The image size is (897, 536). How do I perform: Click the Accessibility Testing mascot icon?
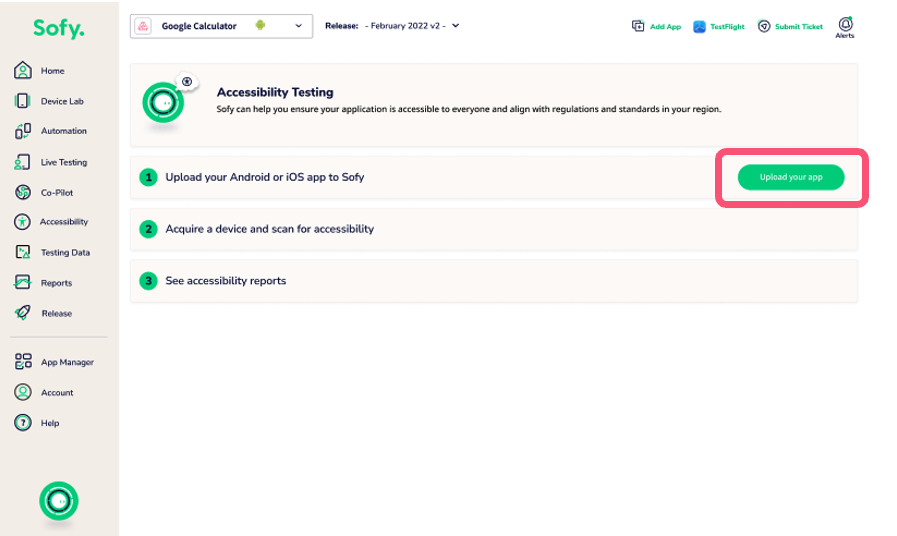point(164,102)
